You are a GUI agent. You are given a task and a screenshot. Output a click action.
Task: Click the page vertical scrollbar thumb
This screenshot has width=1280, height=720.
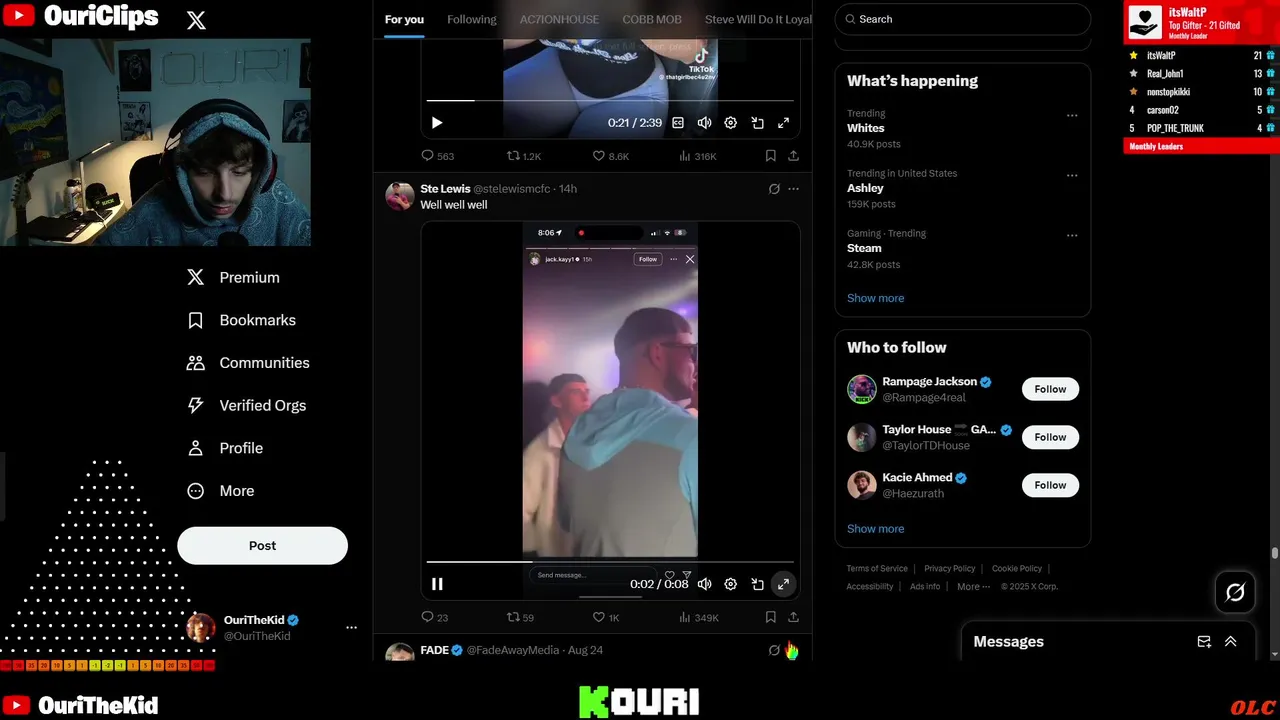click(x=1275, y=553)
